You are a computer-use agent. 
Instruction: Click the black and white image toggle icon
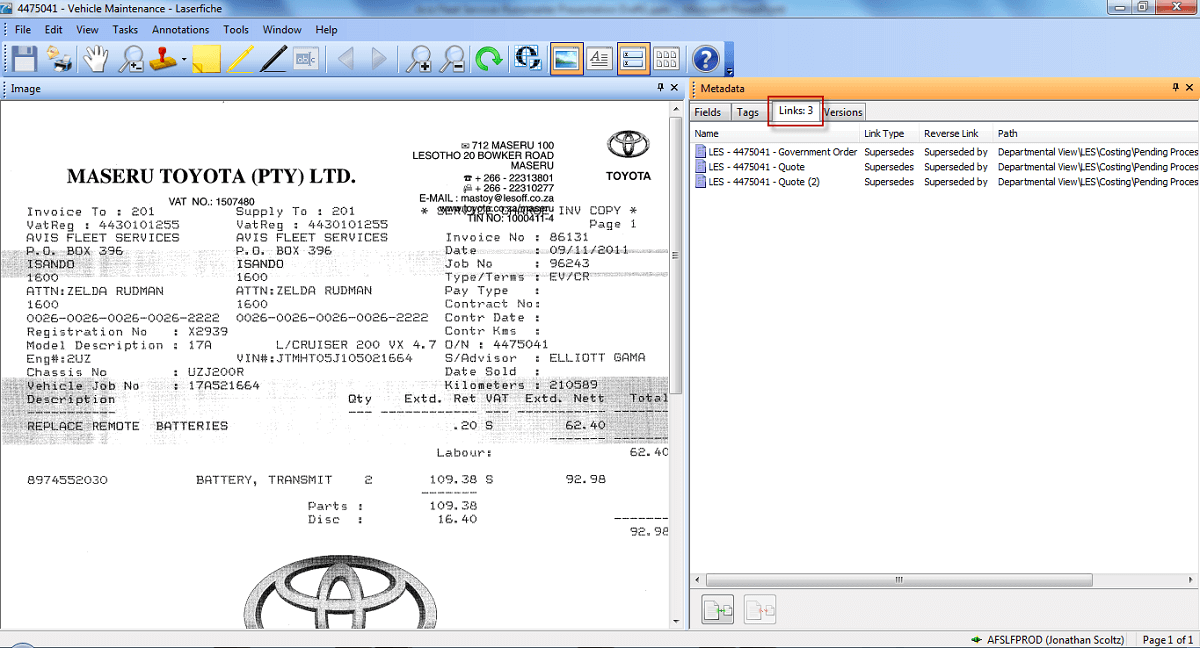tap(528, 59)
